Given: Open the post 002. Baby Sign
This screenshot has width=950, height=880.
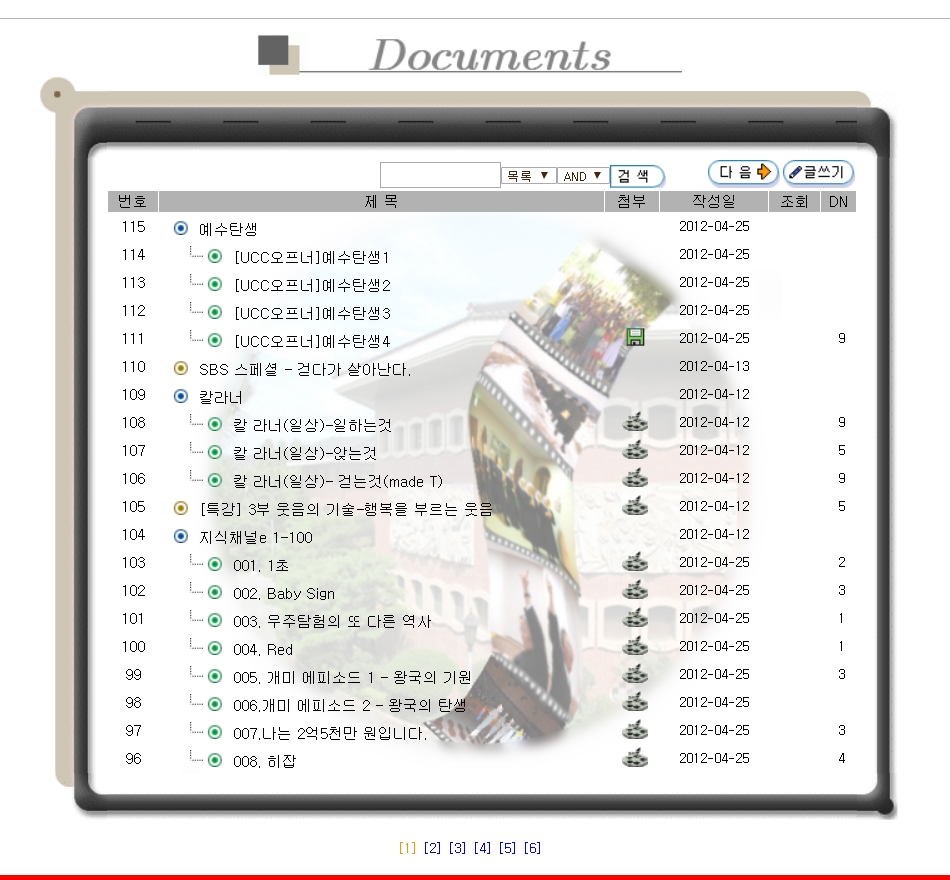Looking at the screenshot, I should (284, 593).
